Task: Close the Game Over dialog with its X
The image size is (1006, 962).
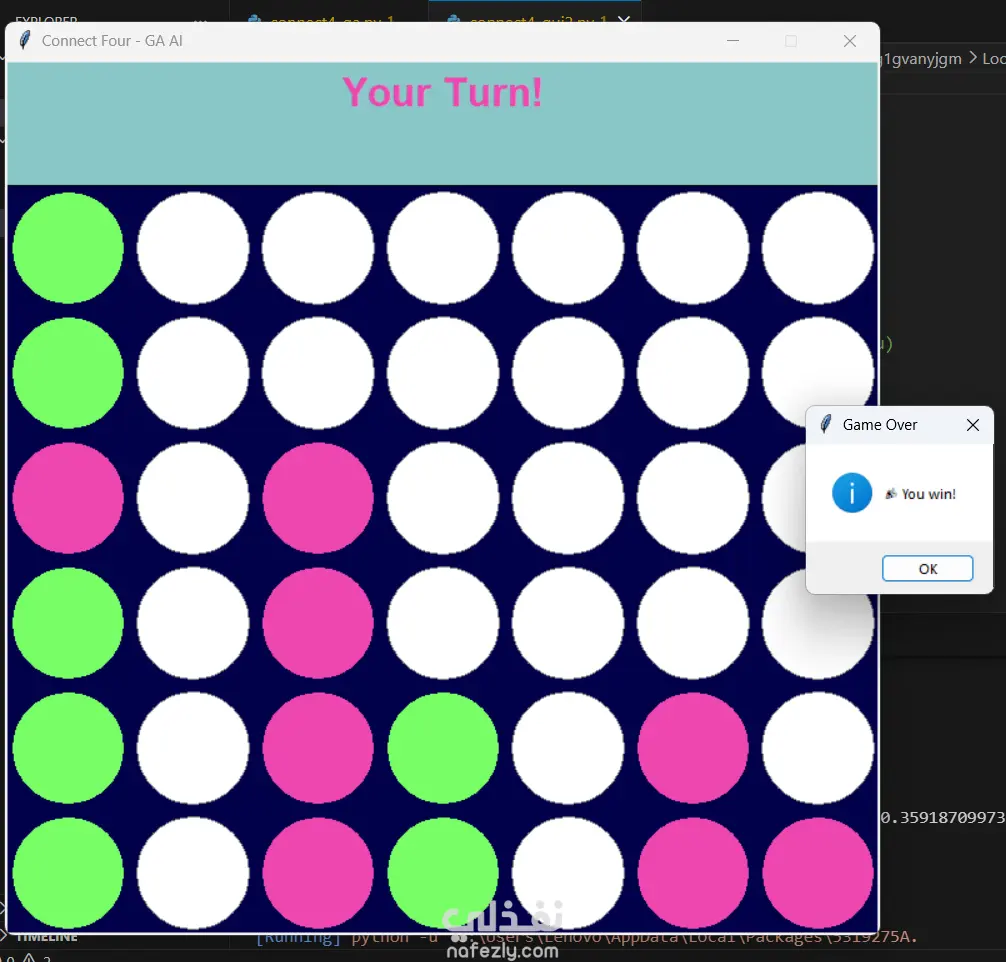Action: (x=973, y=425)
